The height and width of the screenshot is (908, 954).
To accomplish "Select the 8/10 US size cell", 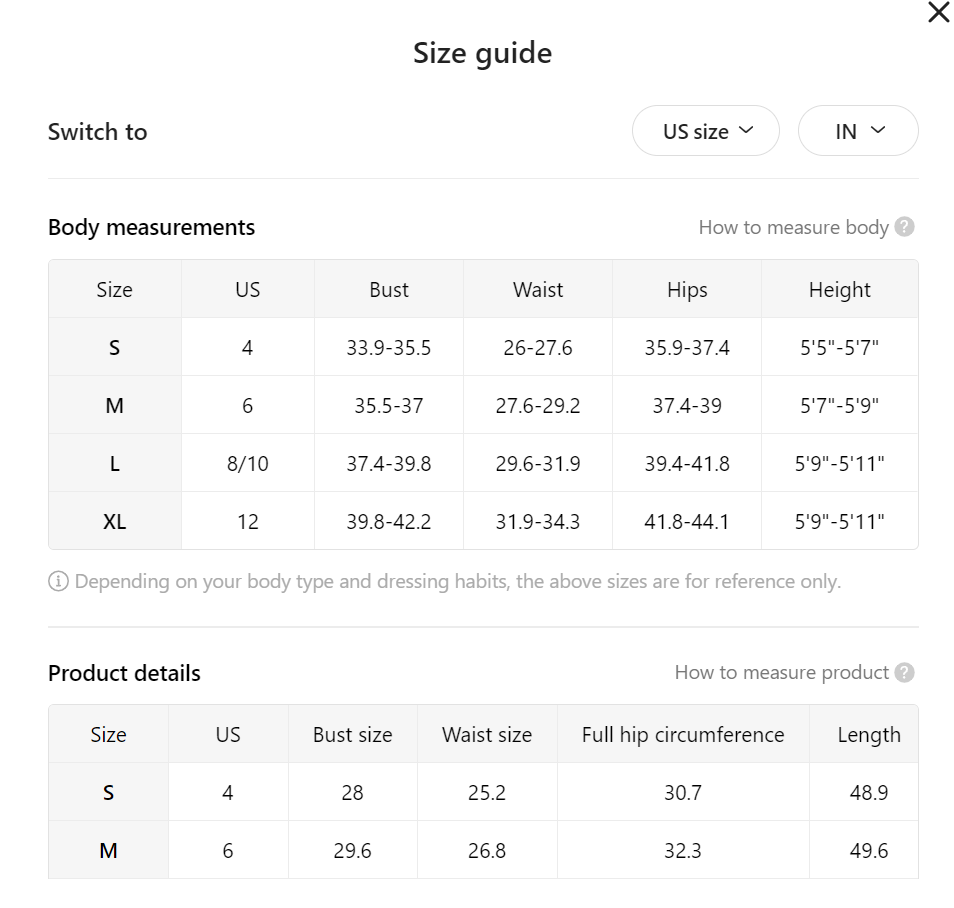I will 248,464.
